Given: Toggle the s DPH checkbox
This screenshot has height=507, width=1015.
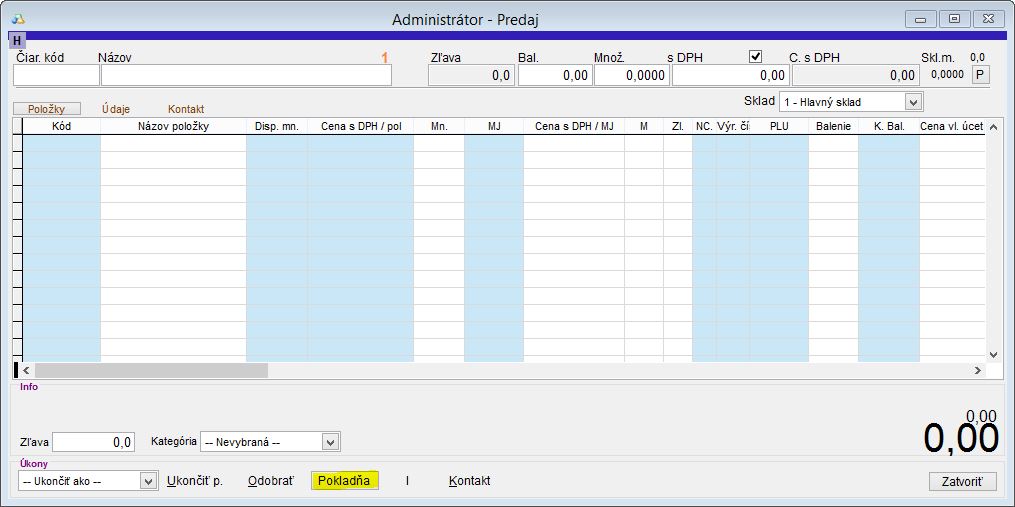Looking at the screenshot, I should coord(756,57).
